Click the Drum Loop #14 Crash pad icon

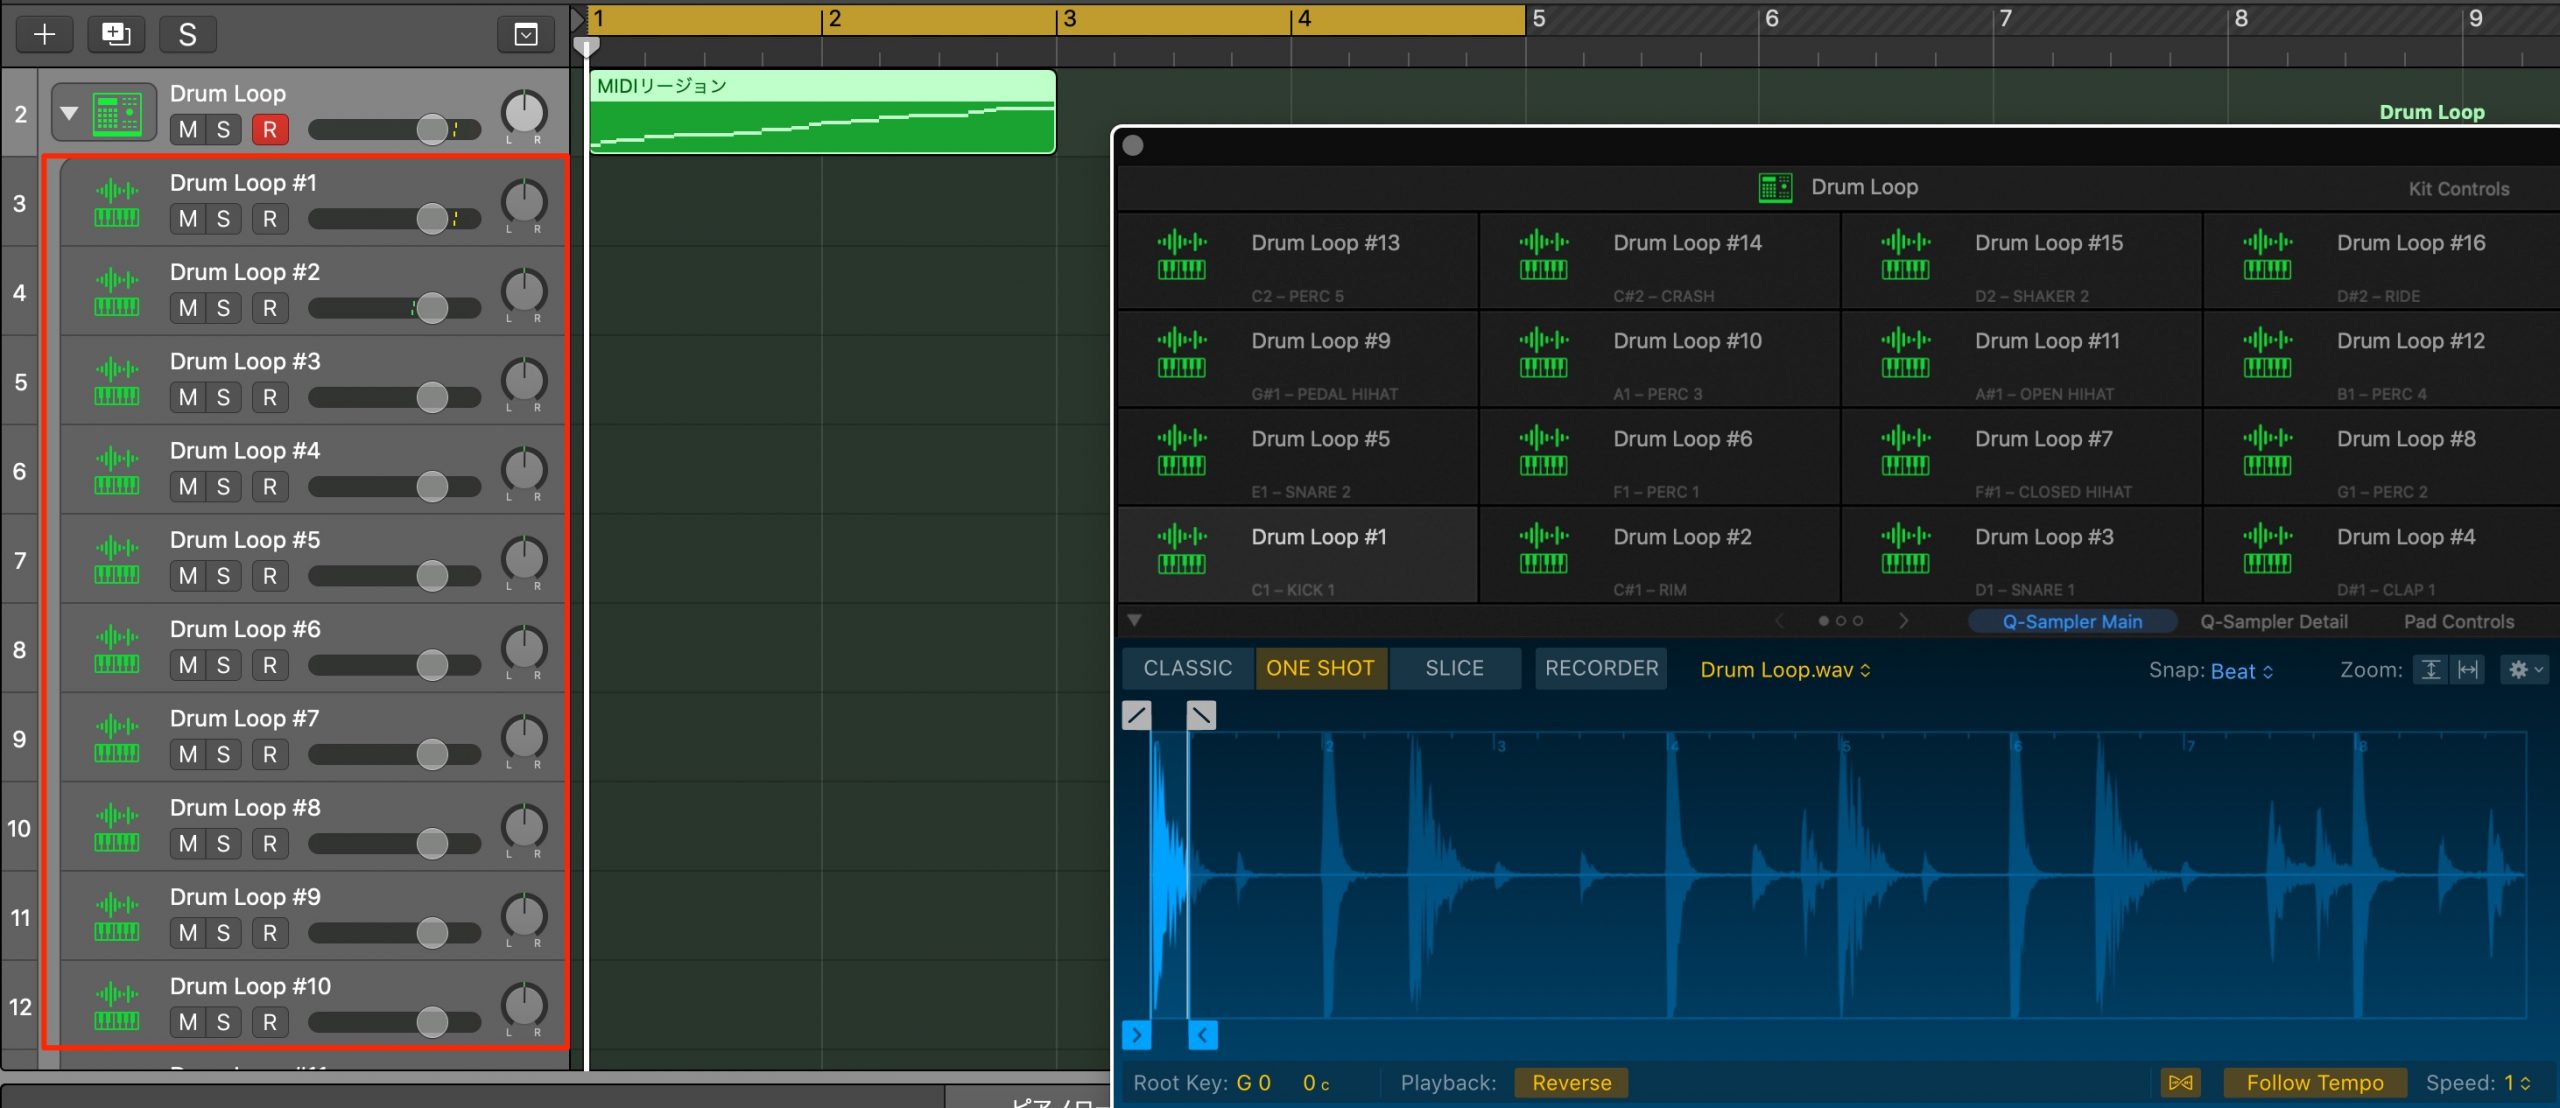(x=1543, y=255)
